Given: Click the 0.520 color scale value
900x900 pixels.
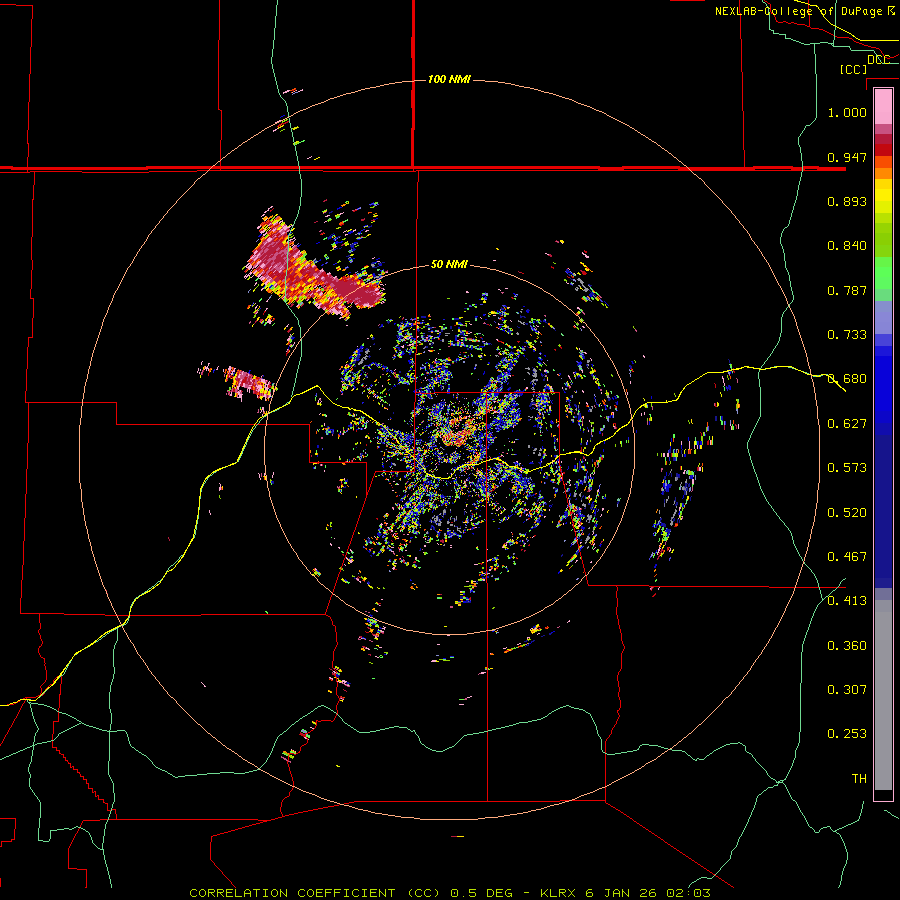Looking at the screenshot, I should coord(847,513).
